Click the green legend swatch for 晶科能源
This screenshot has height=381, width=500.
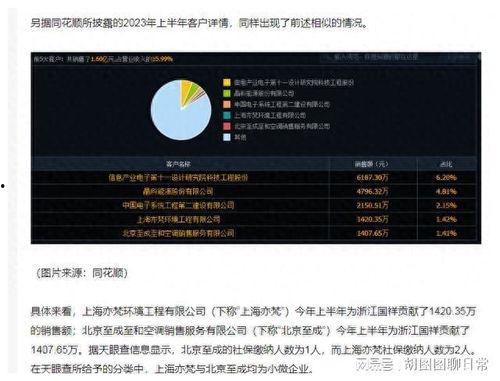(x=227, y=94)
